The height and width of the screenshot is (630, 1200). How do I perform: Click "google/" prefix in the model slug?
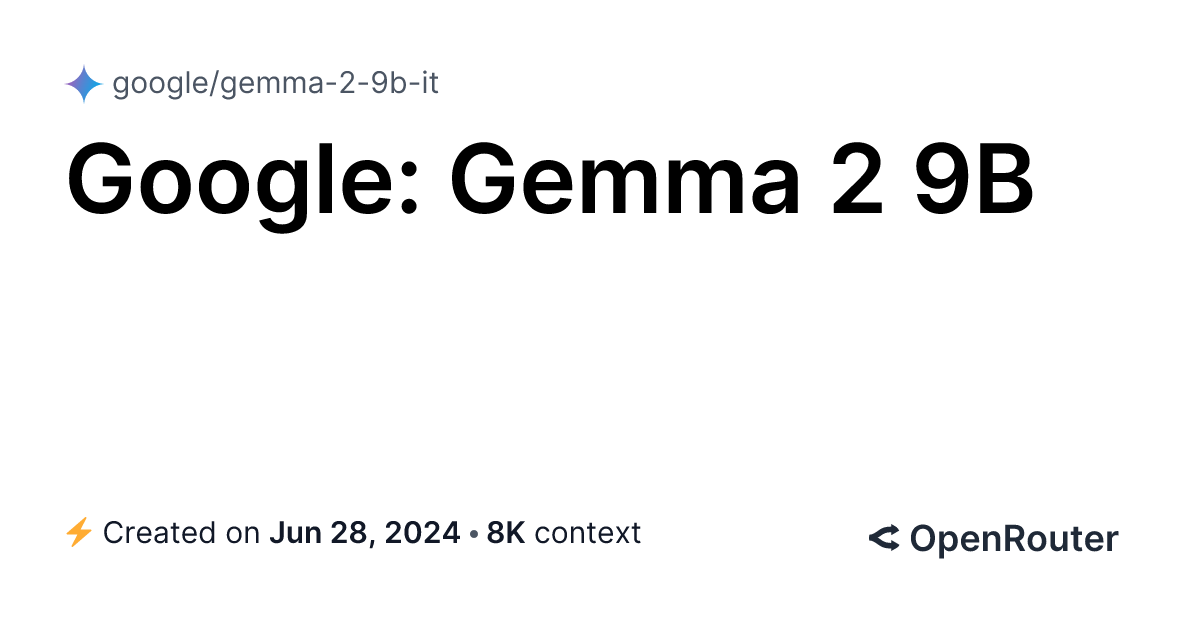click(164, 84)
